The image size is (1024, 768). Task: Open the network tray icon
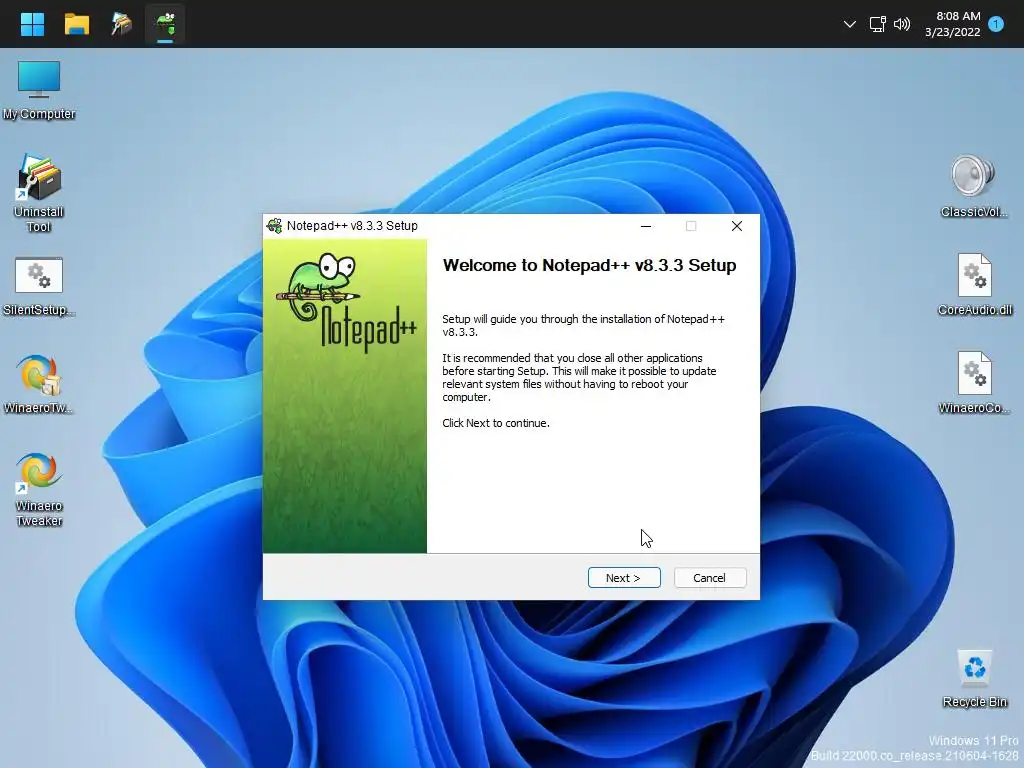tap(877, 24)
